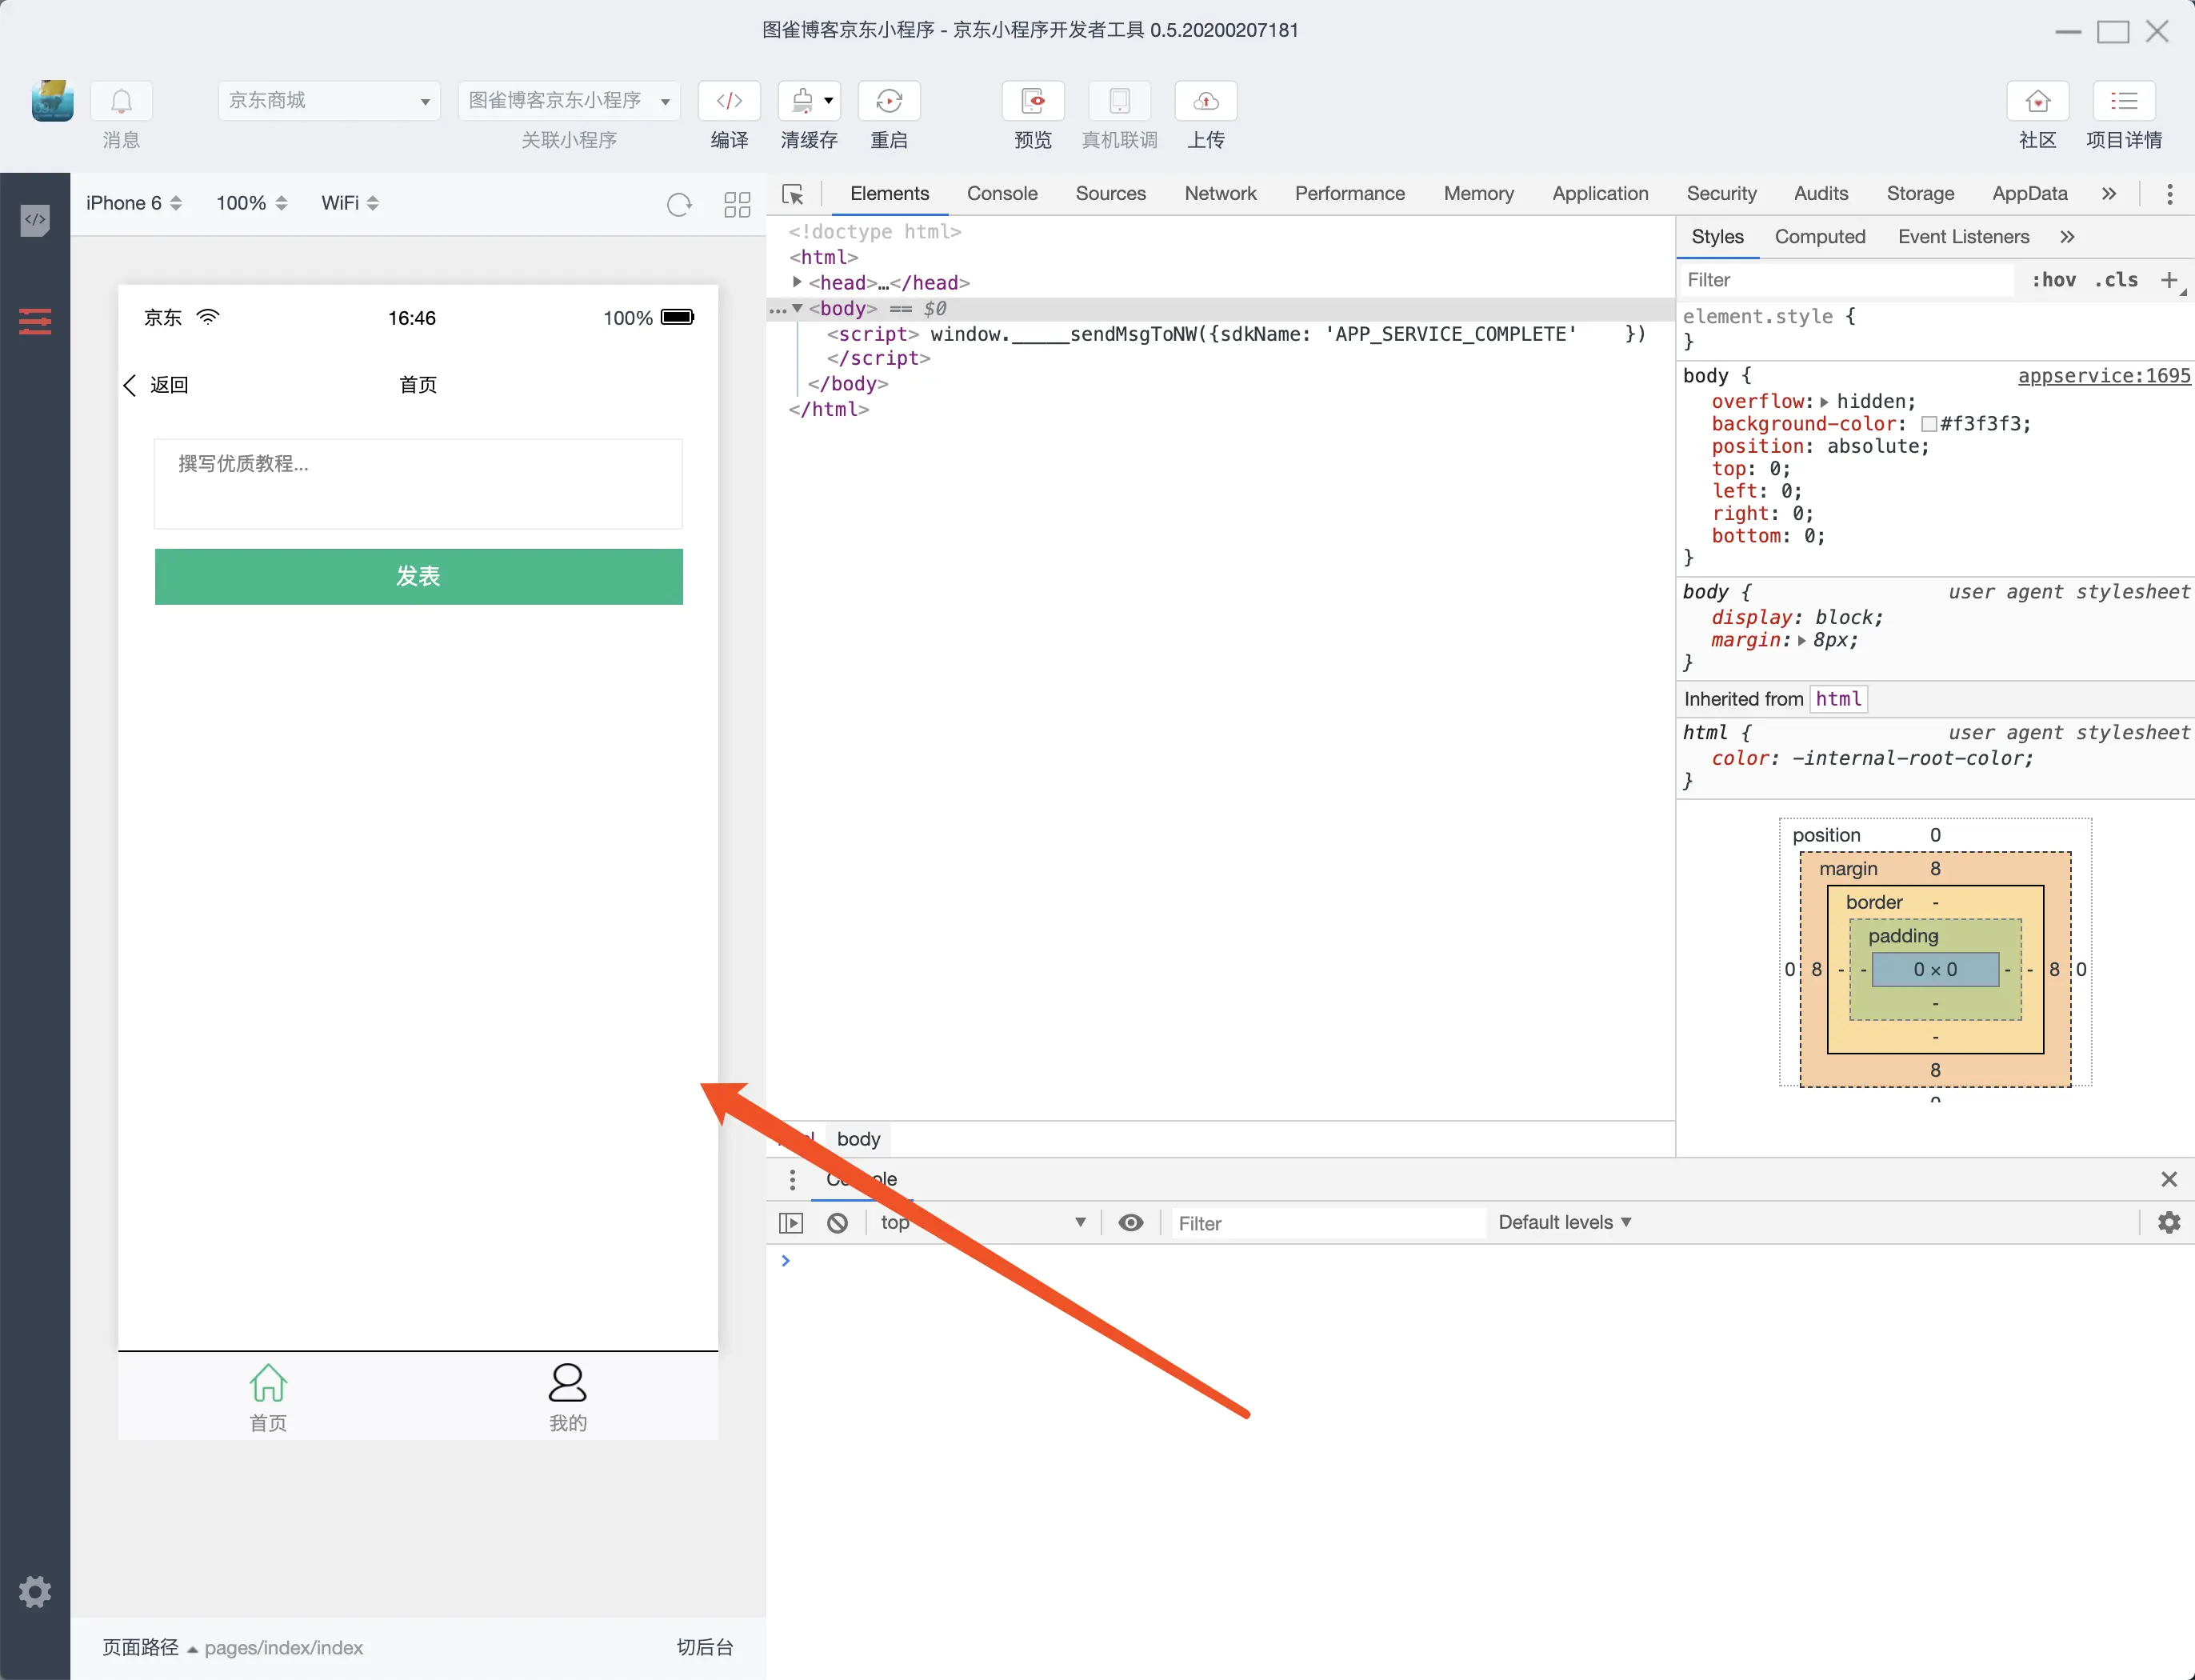Click the 重启 restart icon

[x=889, y=101]
